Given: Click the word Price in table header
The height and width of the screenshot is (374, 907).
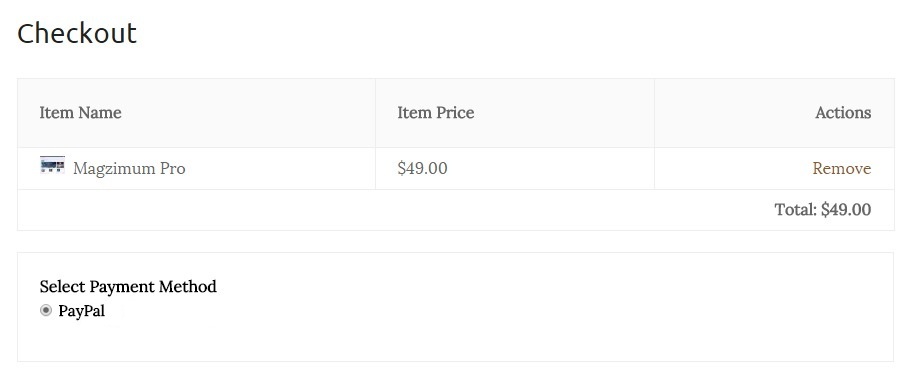Looking at the screenshot, I should click(454, 112).
